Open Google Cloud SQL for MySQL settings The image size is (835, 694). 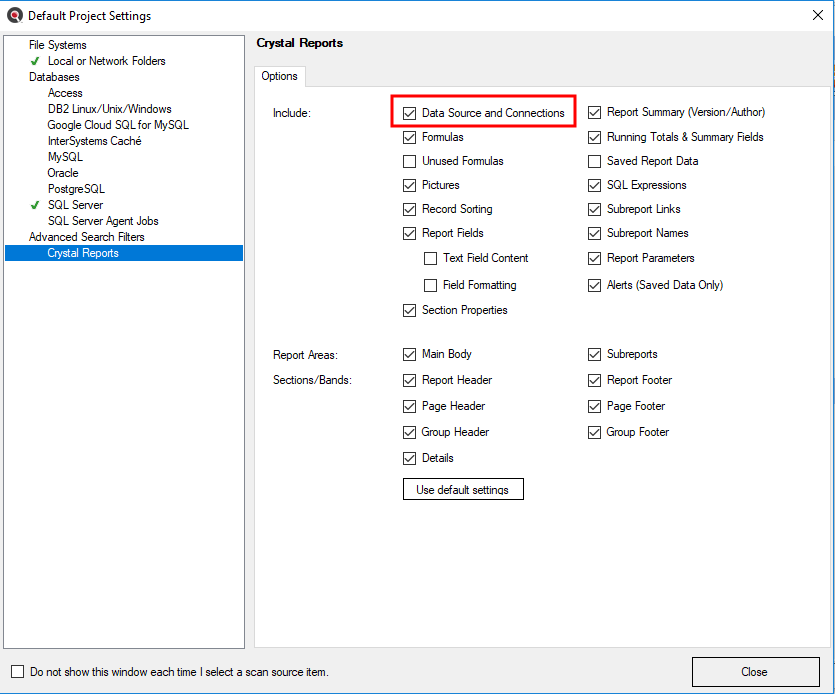coord(118,125)
